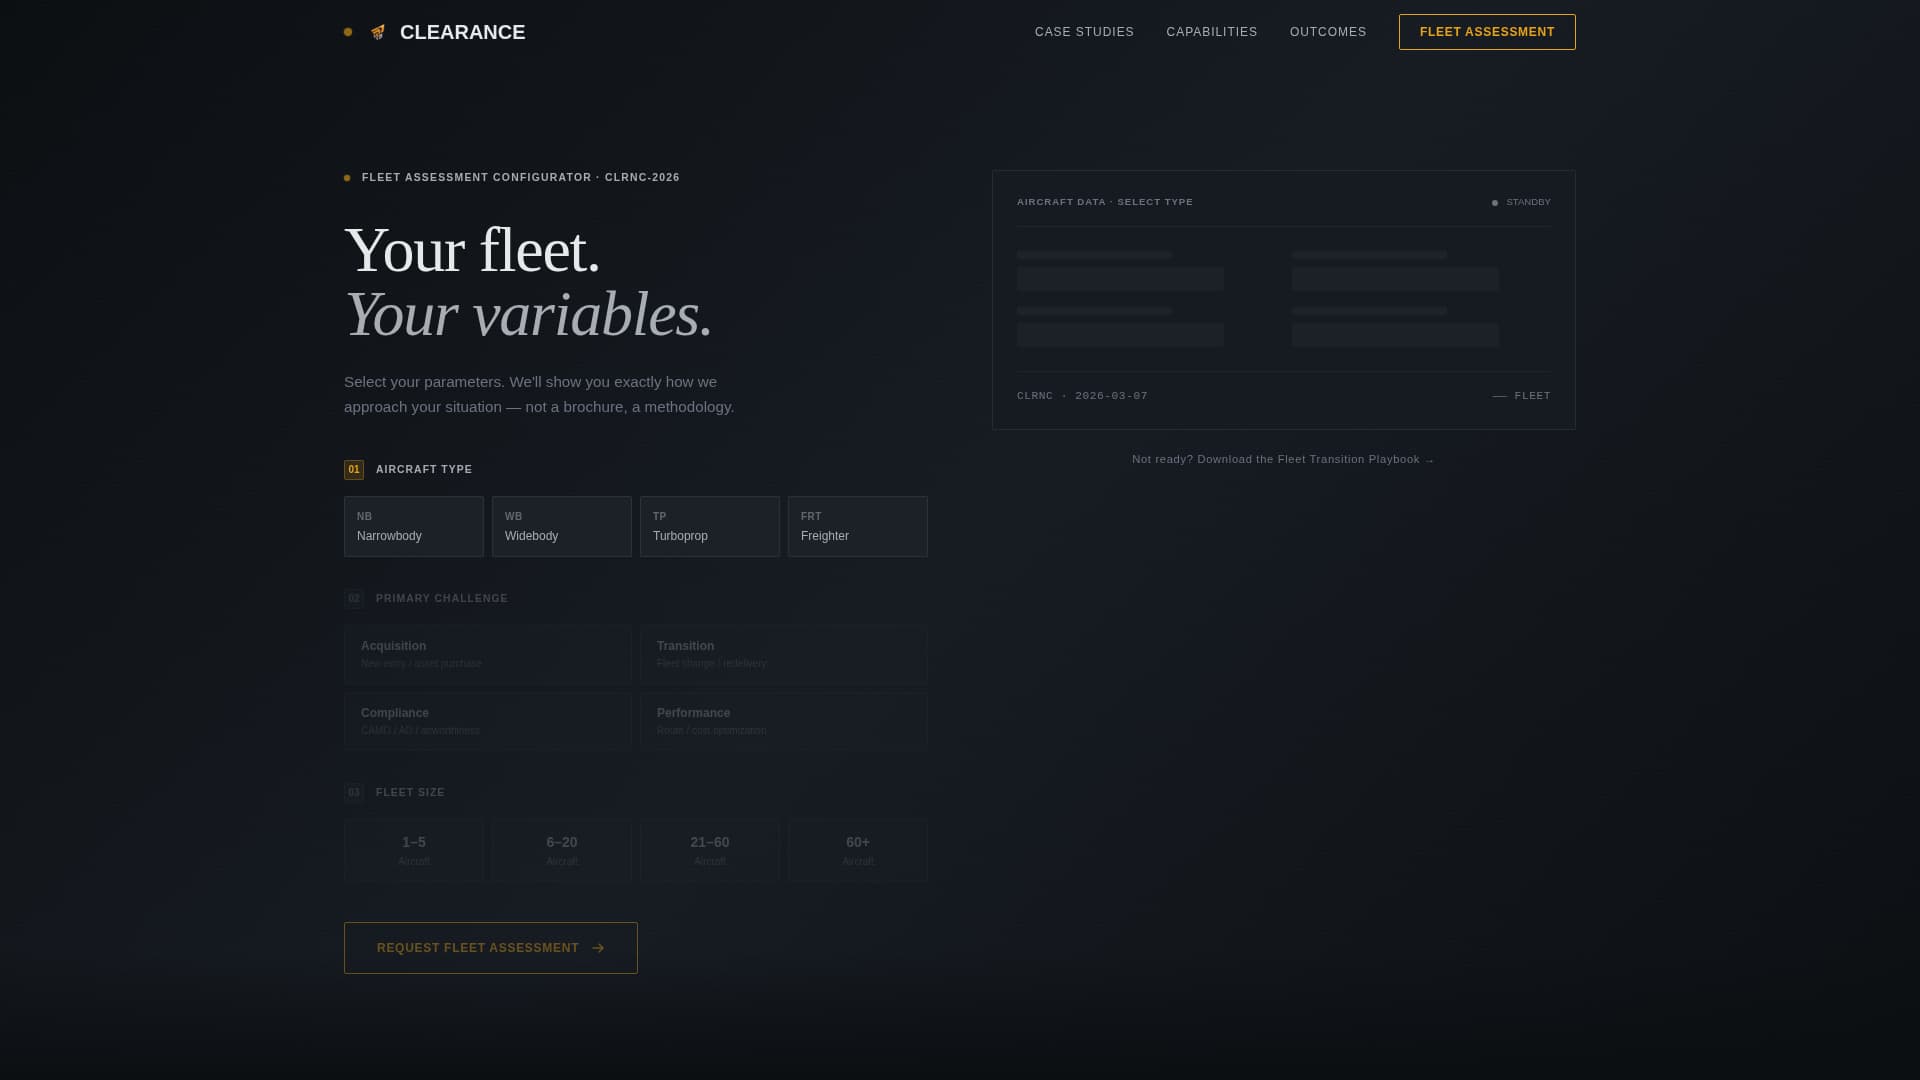Click the CLEARANCE brand name
Image resolution: width=1920 pixels, height=1080 pixels.
pyautogui.click(x=462, y=32)
